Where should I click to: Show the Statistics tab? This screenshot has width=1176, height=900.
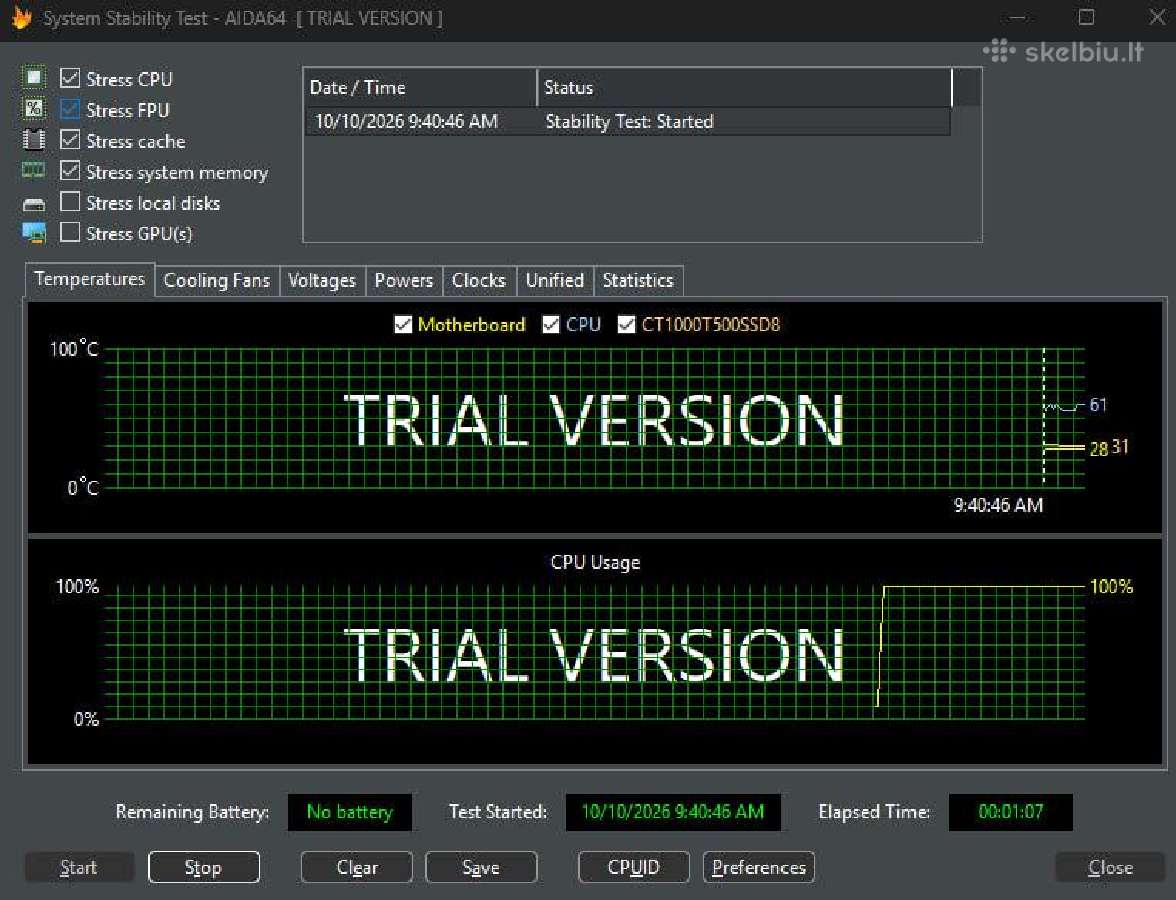638,280
